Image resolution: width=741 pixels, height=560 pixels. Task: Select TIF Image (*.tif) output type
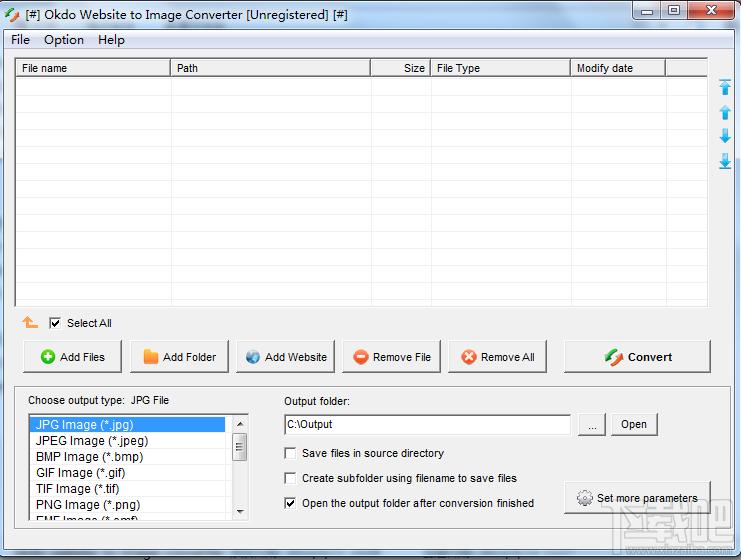[127, 489]
